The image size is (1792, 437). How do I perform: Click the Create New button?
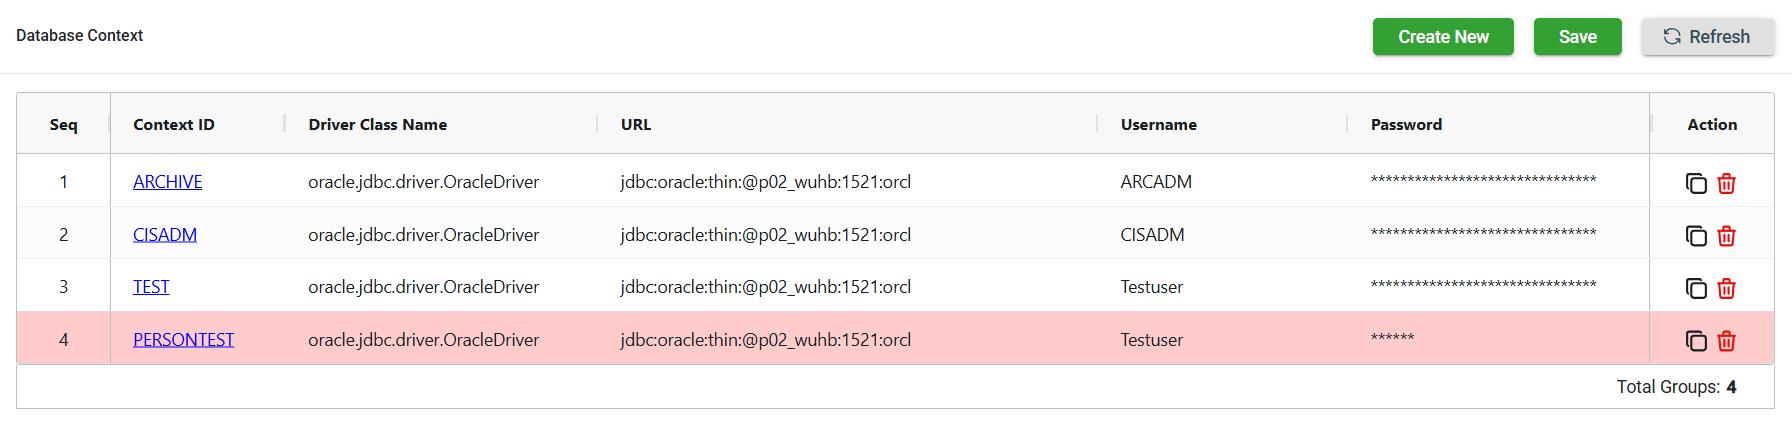coord(1443,37)
